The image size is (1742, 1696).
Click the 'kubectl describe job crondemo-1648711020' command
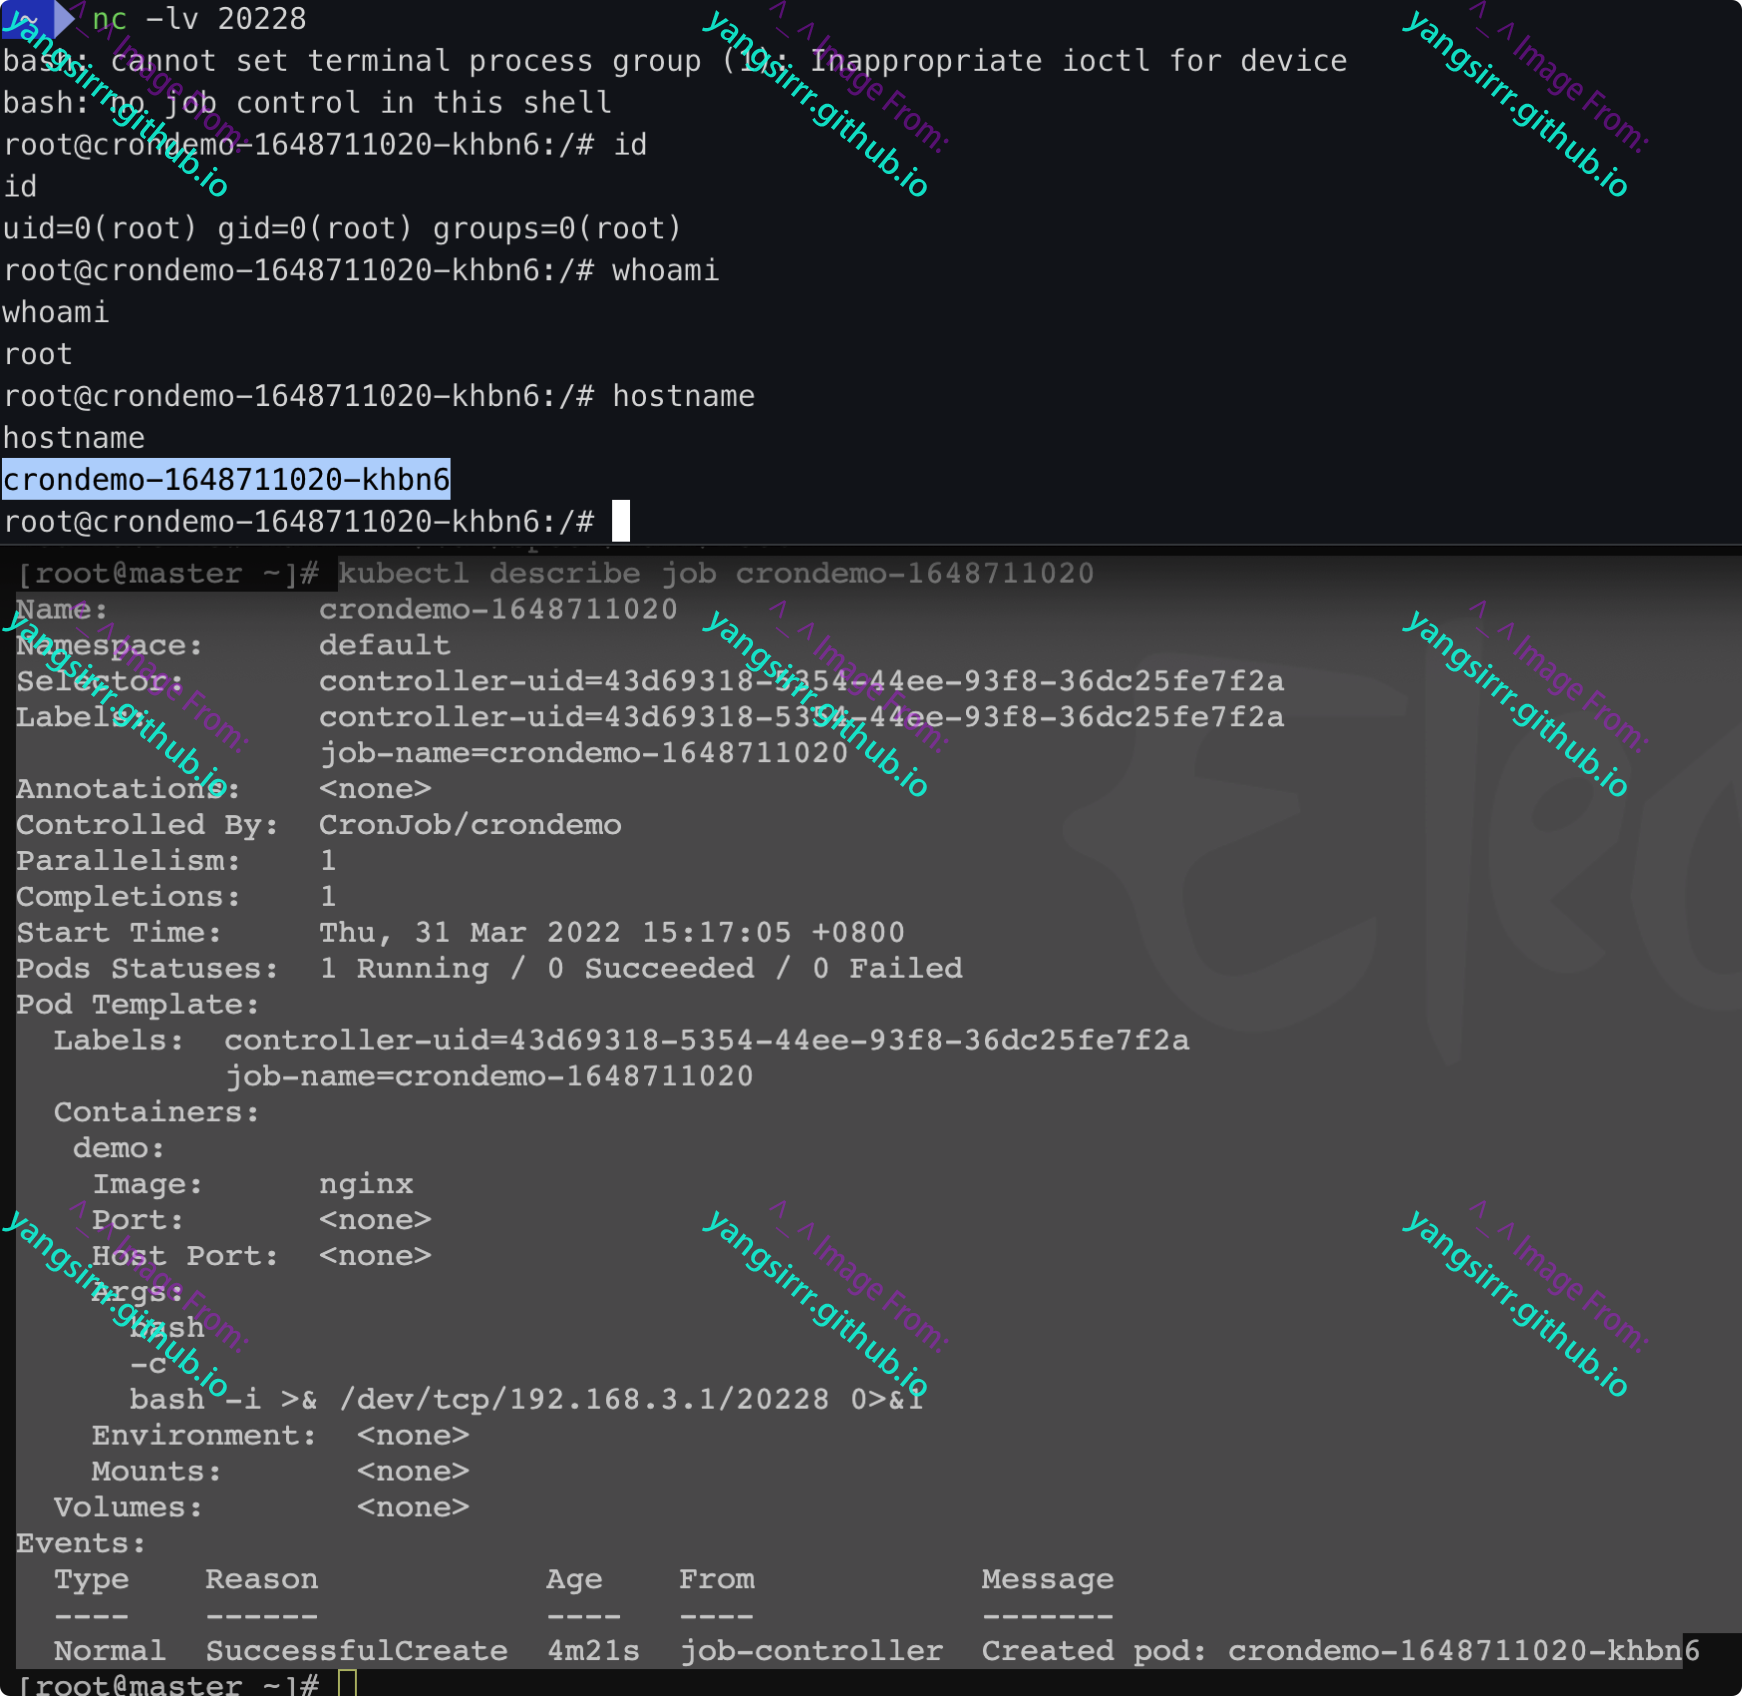716,573
